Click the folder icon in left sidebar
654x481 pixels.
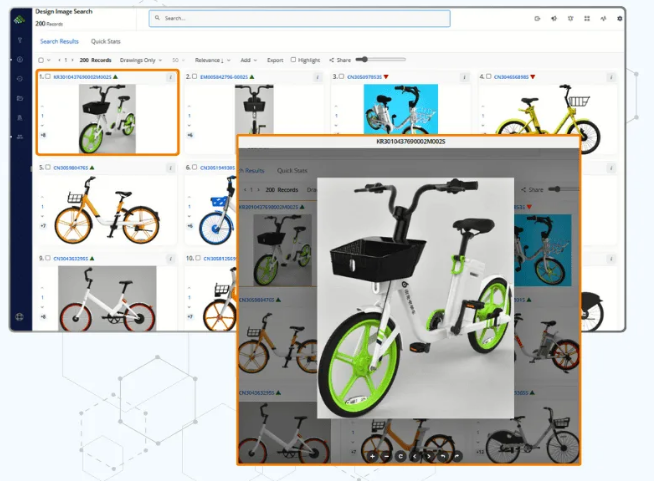[20, 98]
